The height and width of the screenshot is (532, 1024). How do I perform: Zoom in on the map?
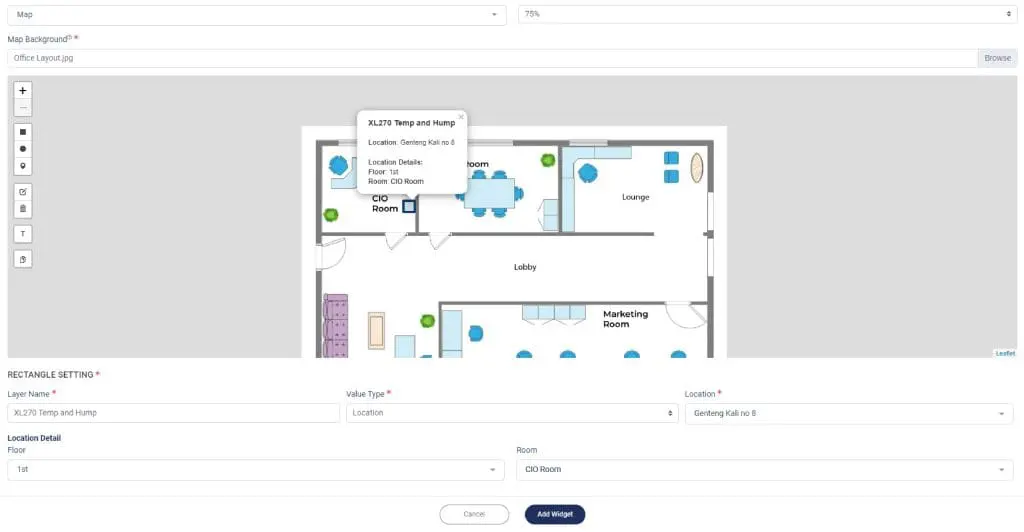[x=23, y=90]
